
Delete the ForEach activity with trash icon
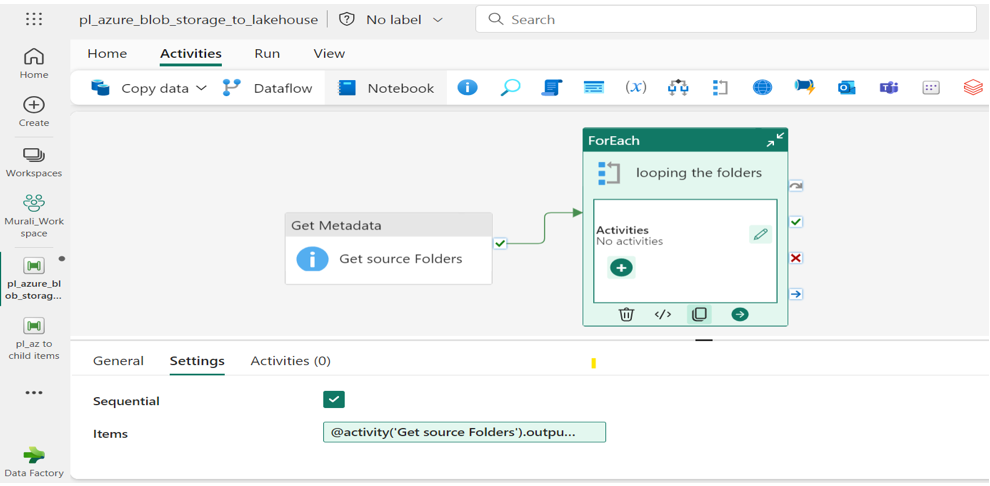pos(626,314)
